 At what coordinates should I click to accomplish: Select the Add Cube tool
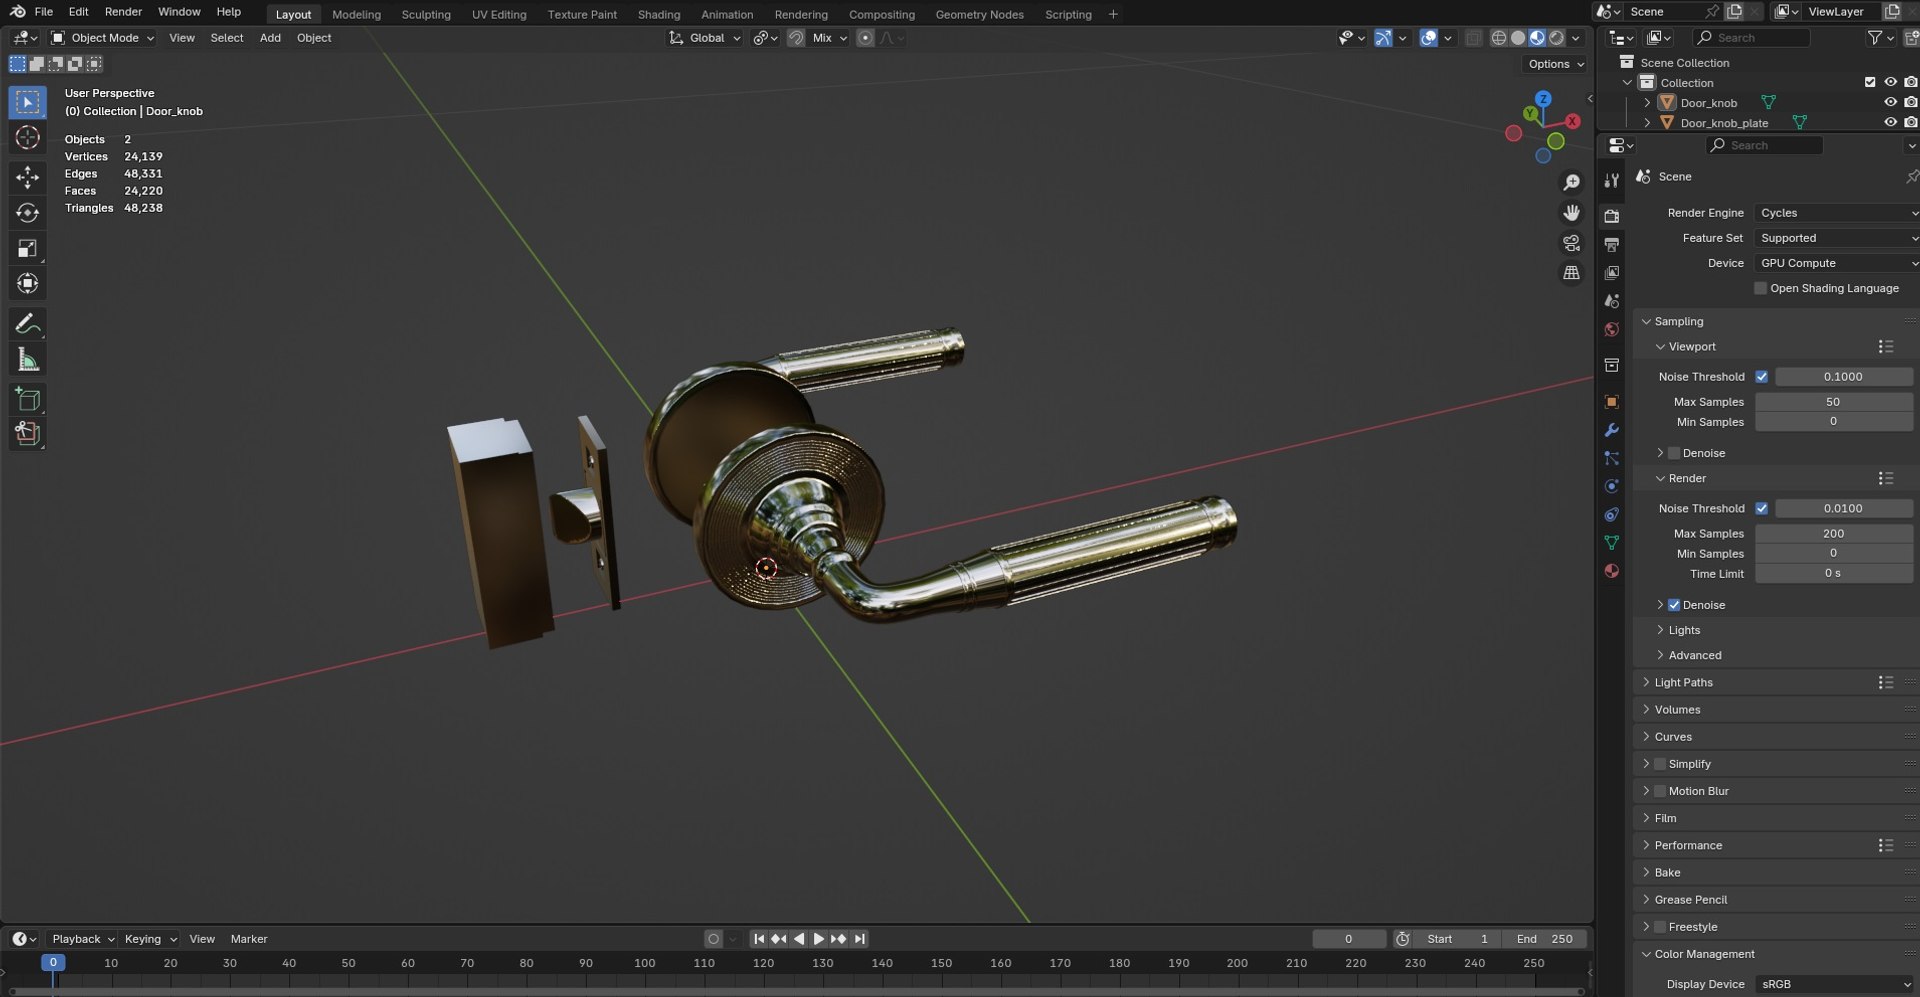click(27, 400)
